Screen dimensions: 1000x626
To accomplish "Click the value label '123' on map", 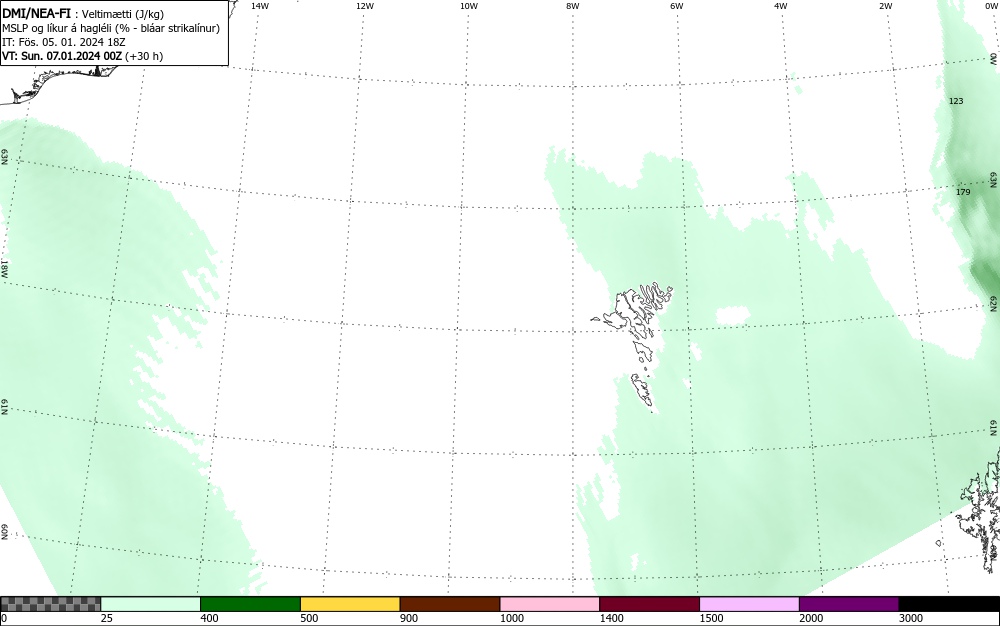I will (956, 101).
